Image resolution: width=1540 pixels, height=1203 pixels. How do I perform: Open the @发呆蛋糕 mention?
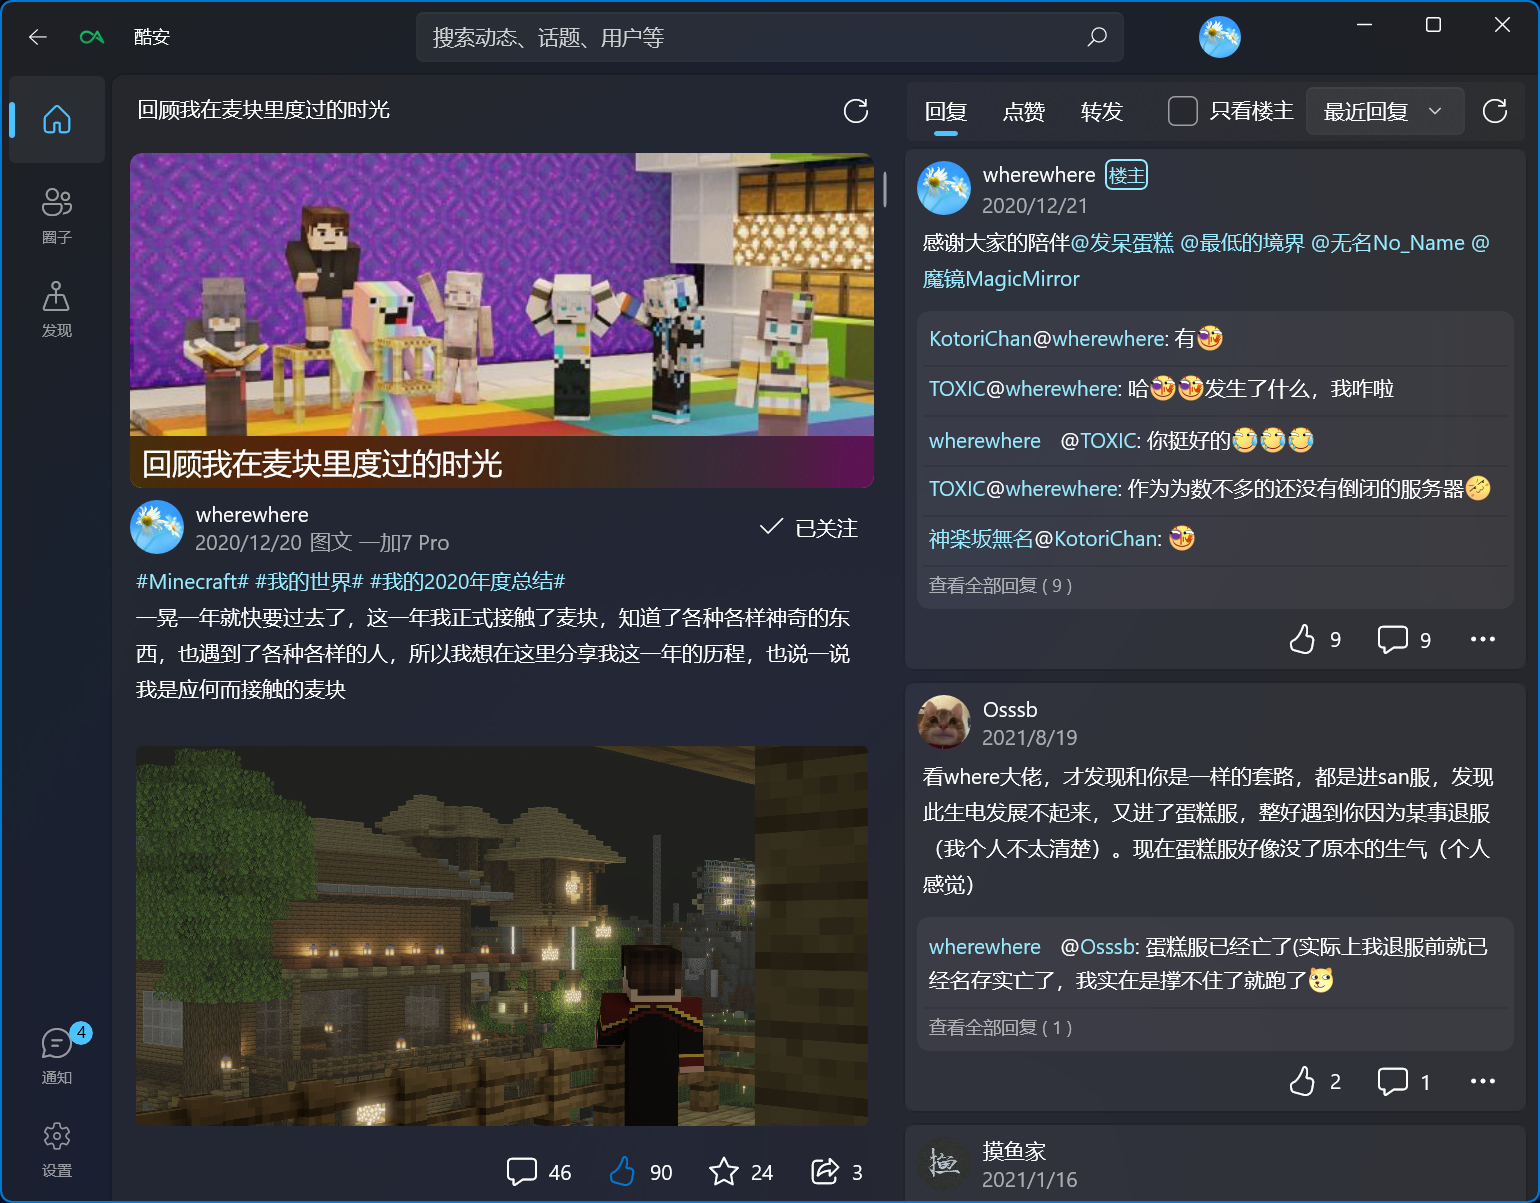1122,243
